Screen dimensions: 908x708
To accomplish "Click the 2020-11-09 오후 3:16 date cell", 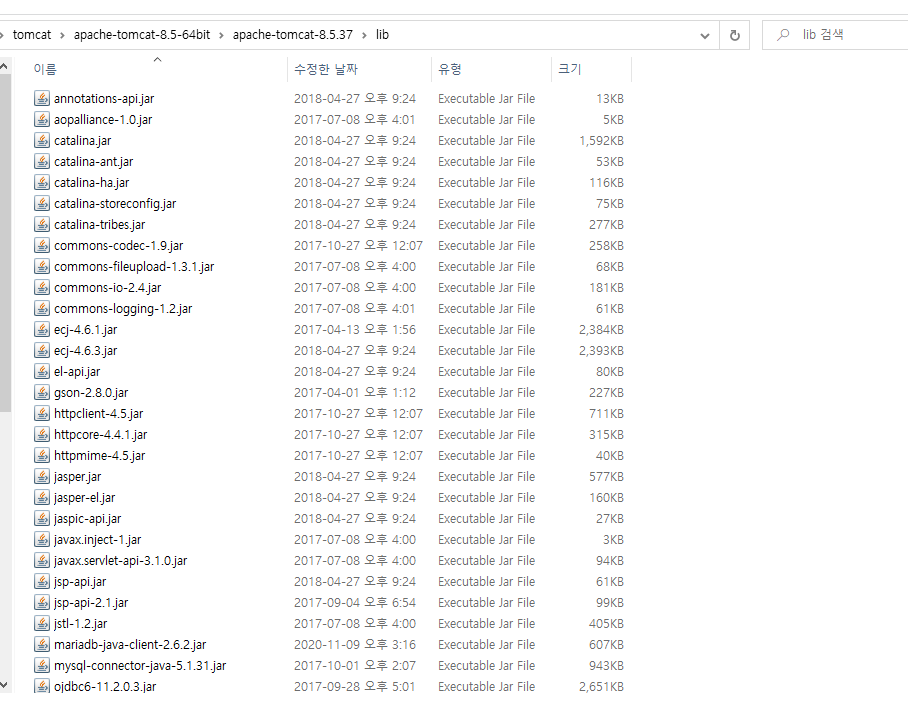I will [354, 644].
